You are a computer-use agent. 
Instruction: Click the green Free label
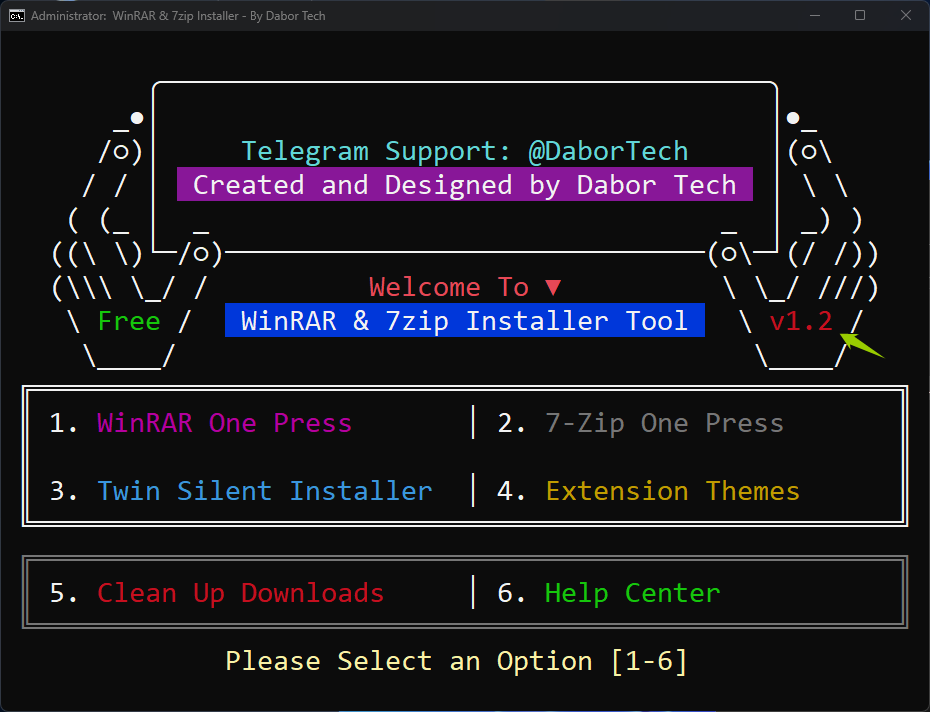point(129,321)
